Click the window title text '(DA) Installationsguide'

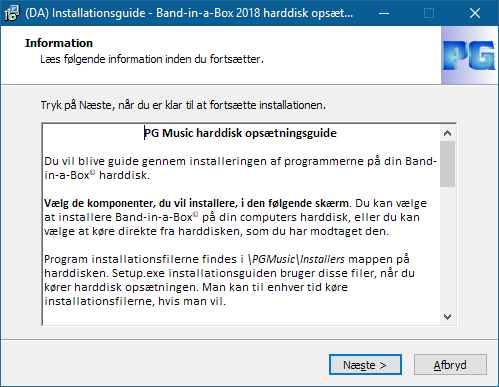tap(85, 13)
